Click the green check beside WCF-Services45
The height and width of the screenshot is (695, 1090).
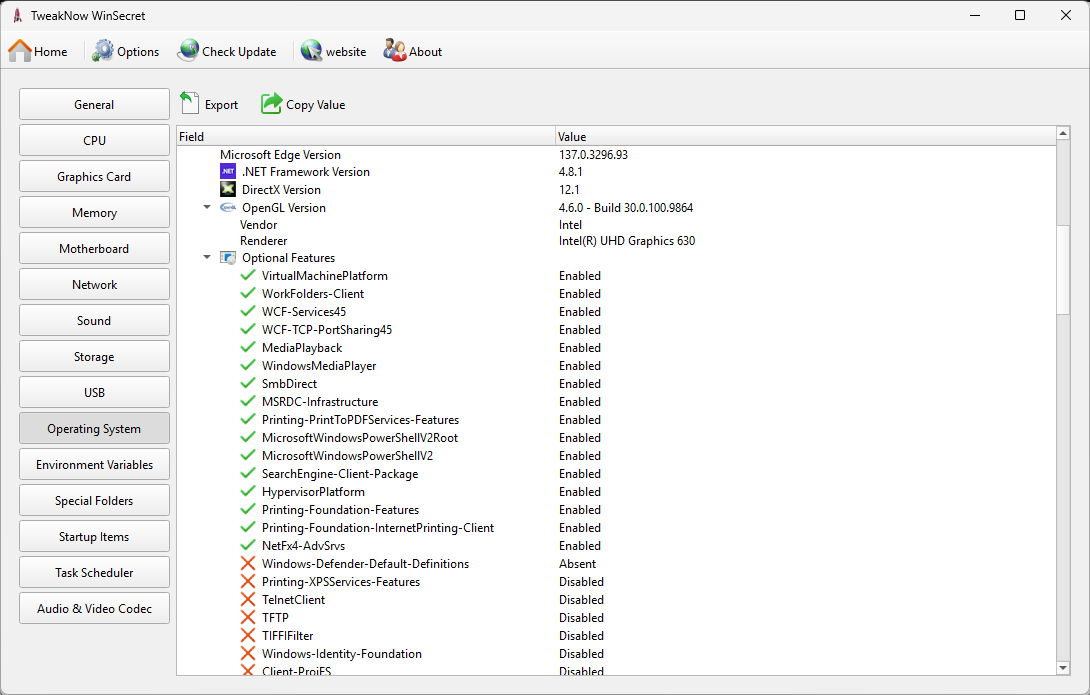[247, 311]
